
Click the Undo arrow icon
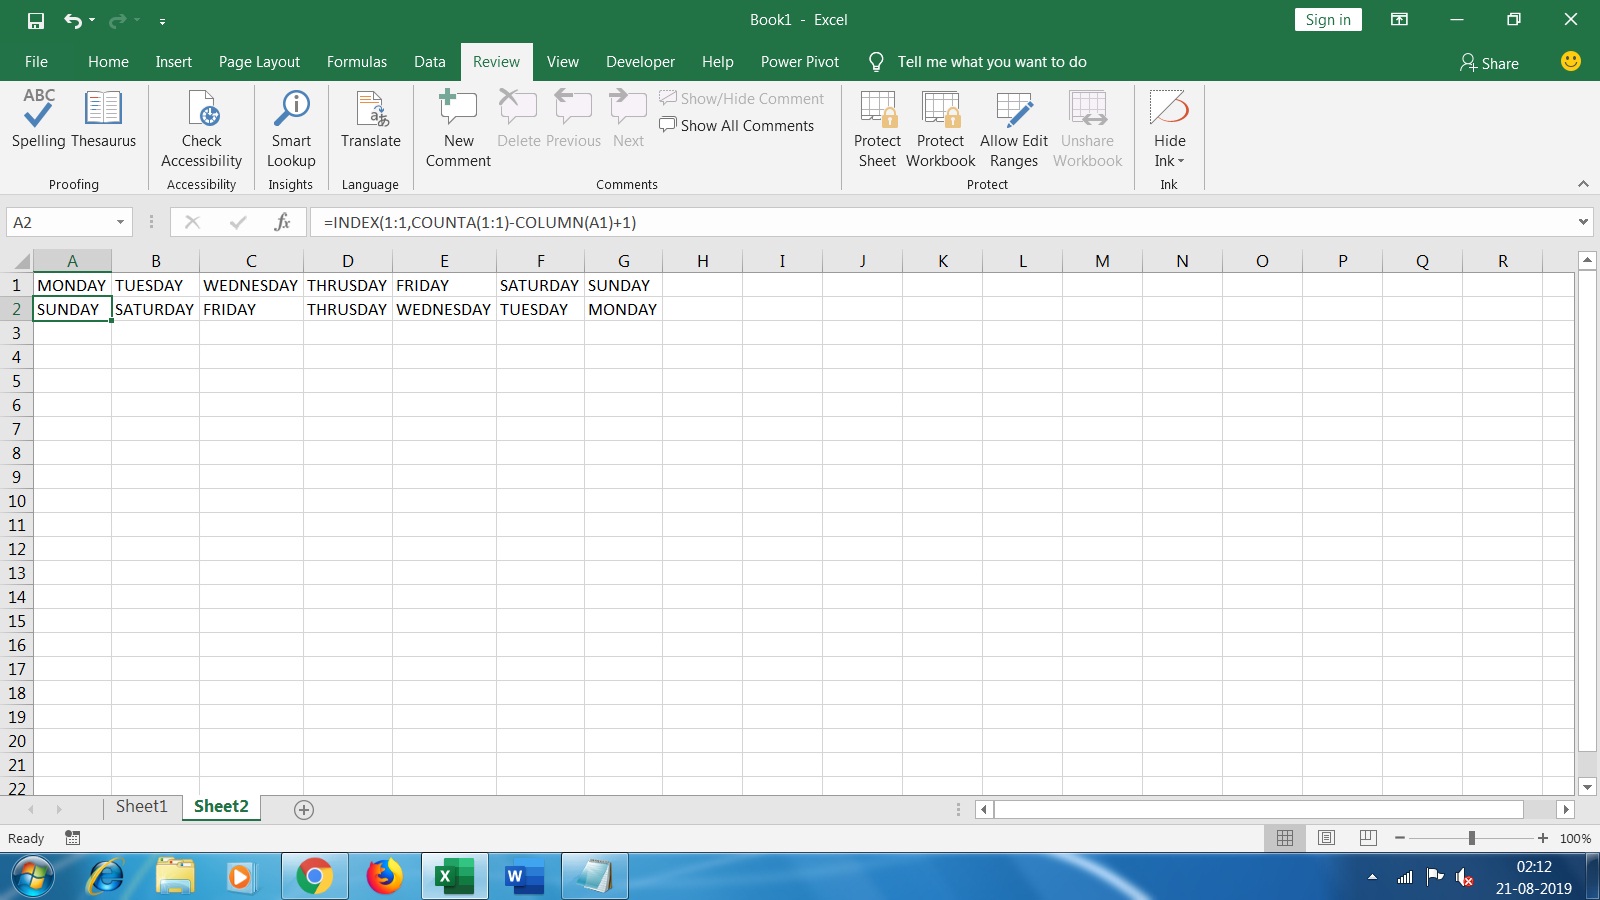(x=72, y=20)
